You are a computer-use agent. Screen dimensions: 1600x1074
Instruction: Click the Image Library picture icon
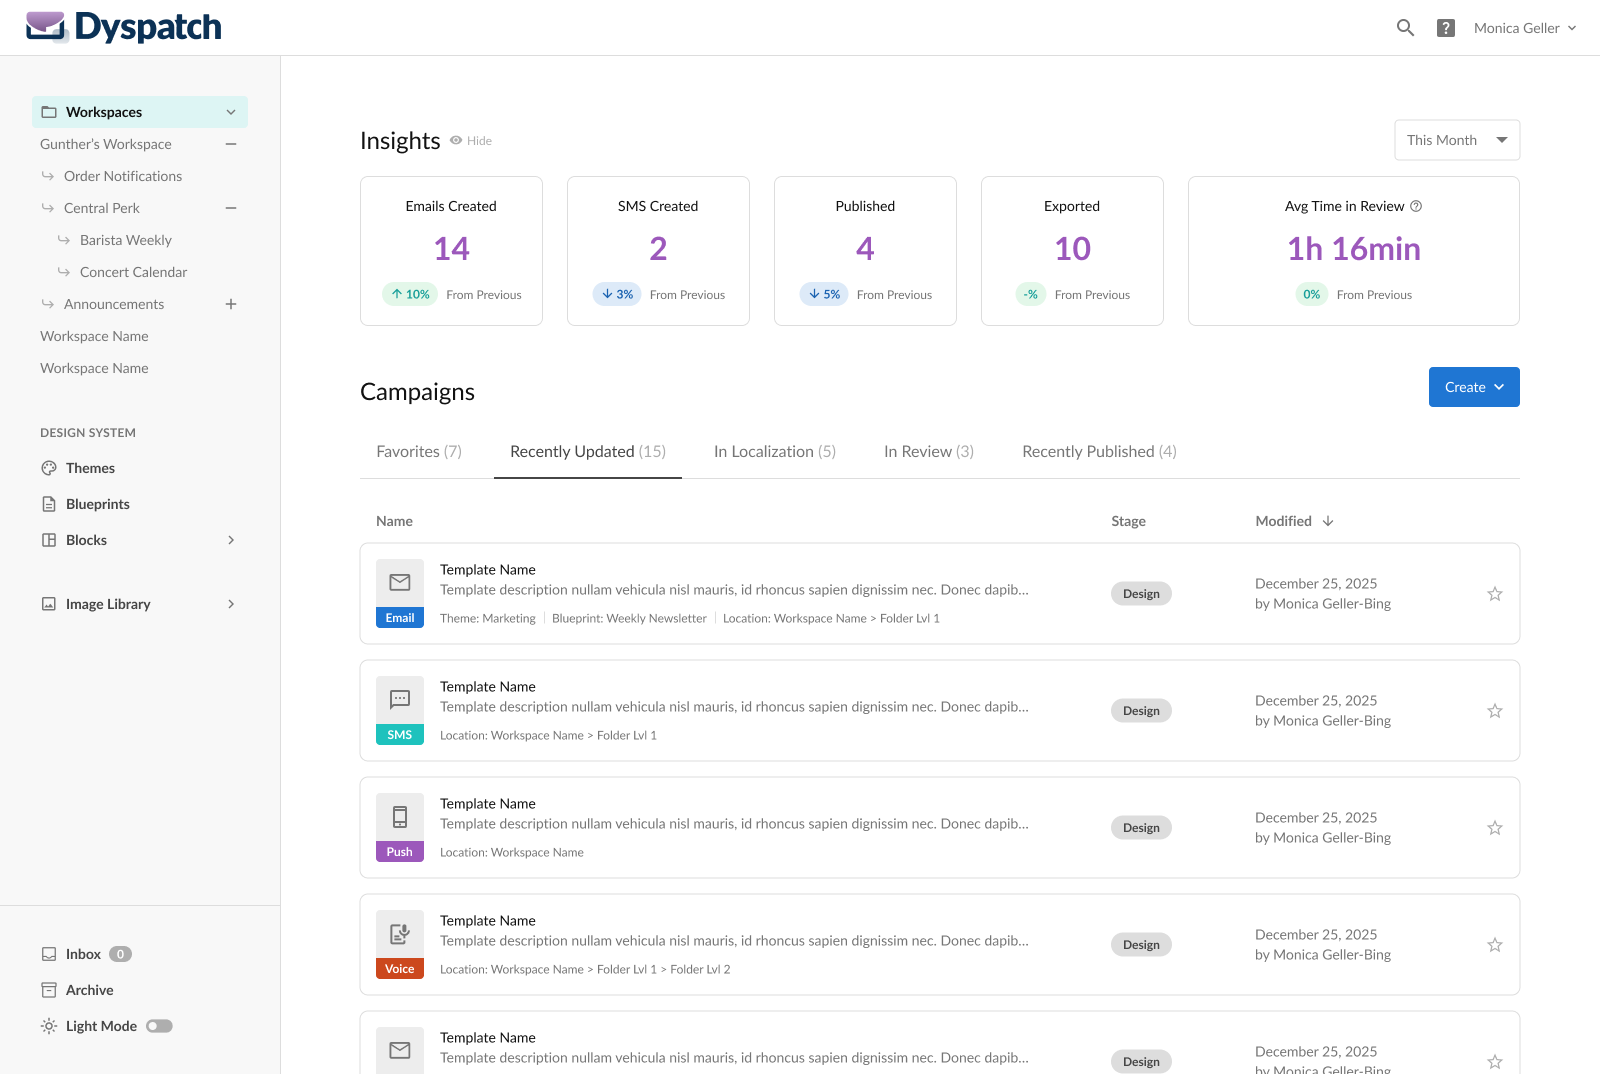pyautogui.click(x=49, y=604)
